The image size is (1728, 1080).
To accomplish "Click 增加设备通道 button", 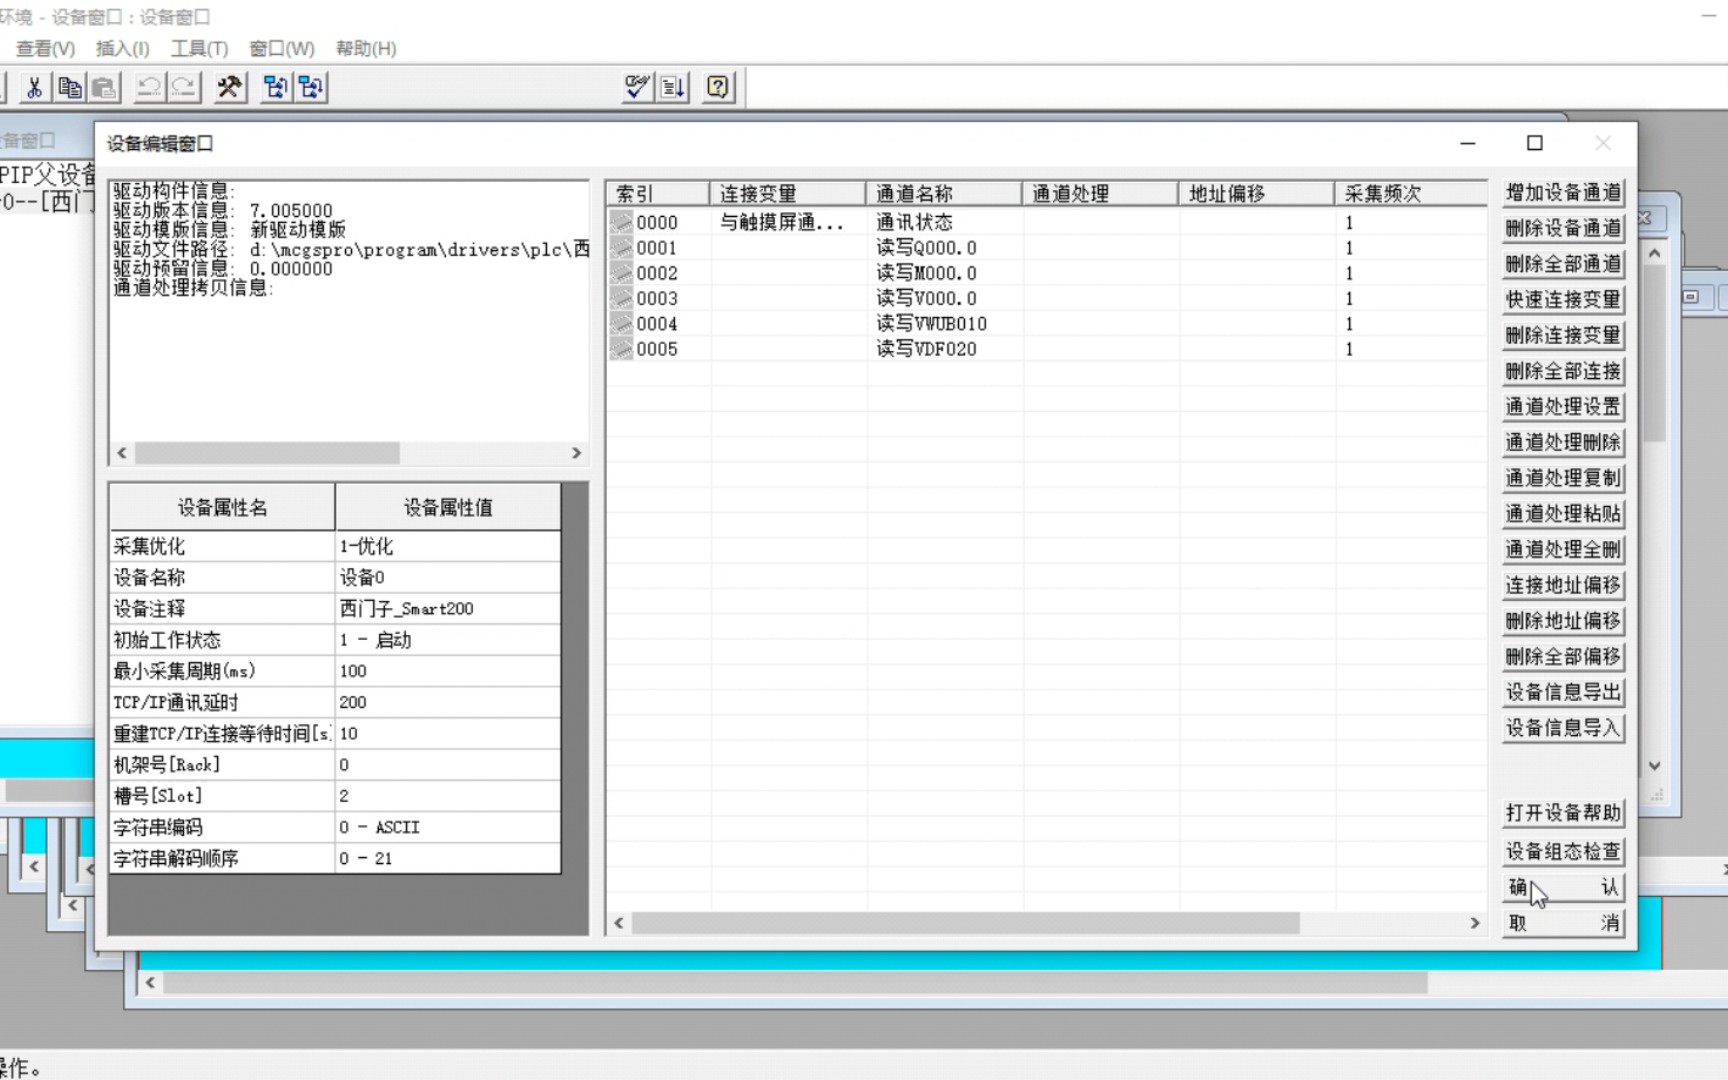I will point(1562,192).
